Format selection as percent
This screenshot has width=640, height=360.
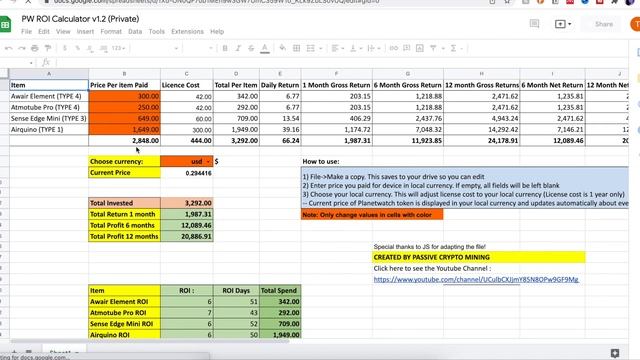(x=77, y=48)
